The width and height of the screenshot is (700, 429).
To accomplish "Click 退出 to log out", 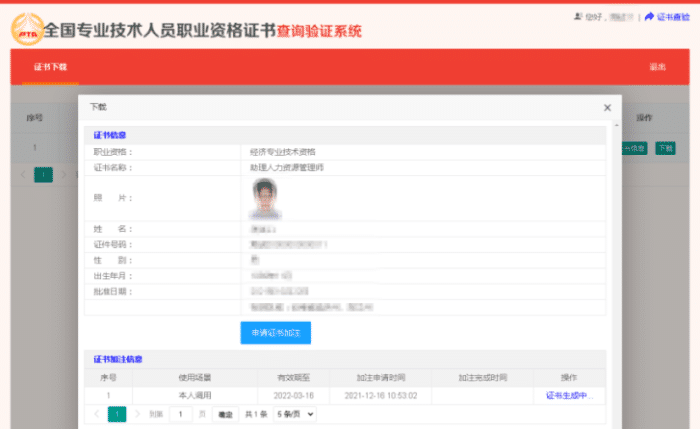I will (x=657, y=67).
